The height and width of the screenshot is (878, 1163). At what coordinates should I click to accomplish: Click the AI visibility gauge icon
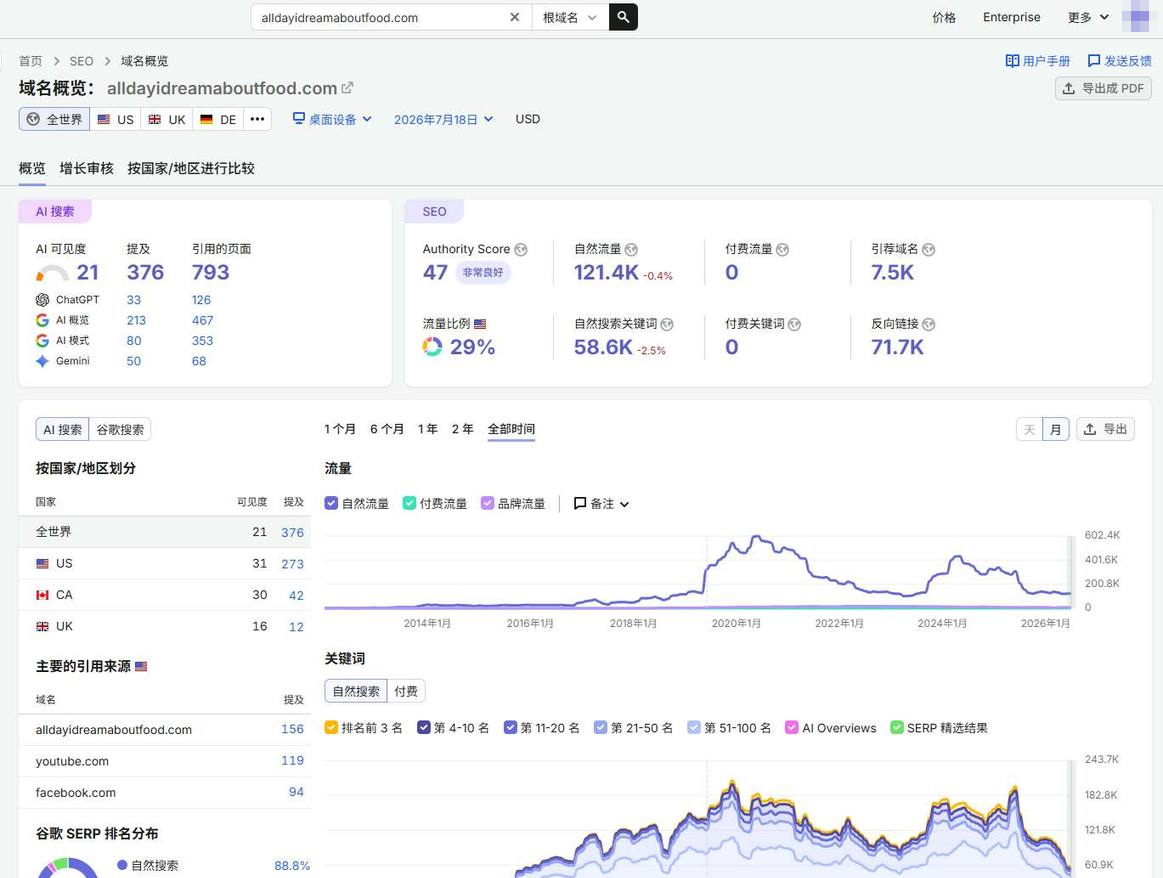[52, 273]
